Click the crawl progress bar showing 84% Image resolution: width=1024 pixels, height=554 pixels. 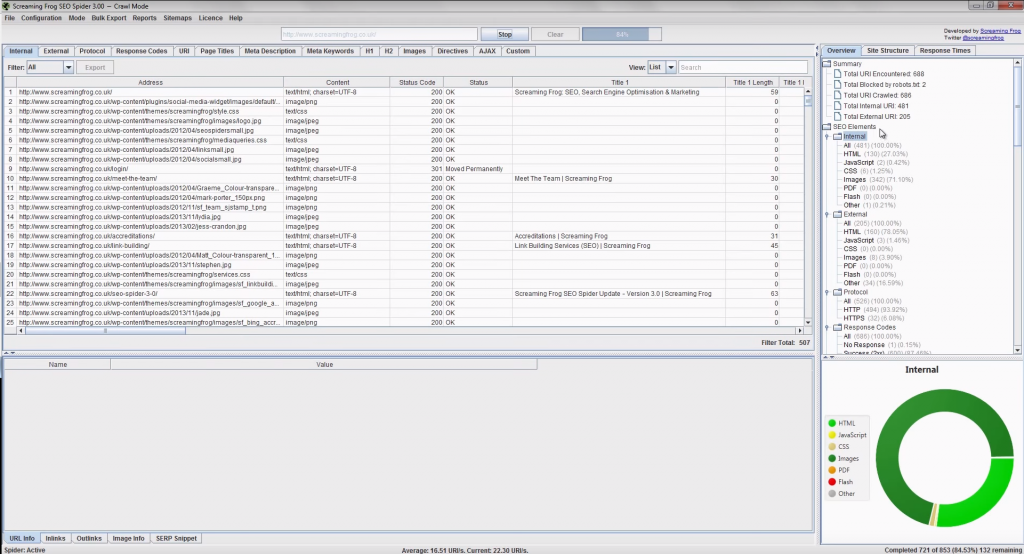(x=622, y=34)
